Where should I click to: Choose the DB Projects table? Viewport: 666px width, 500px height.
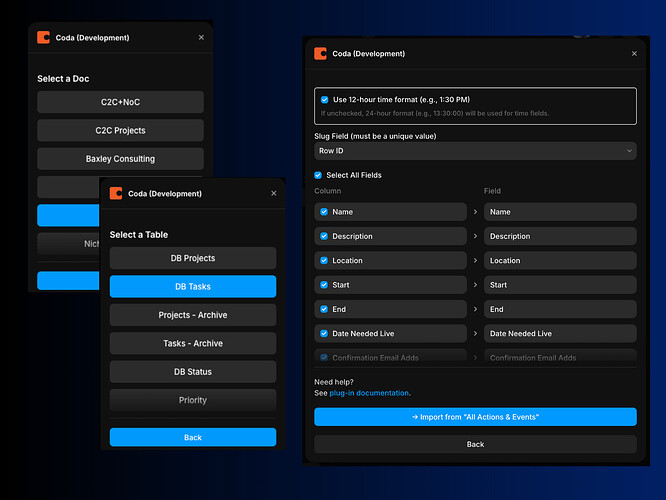[x=193, y=258]
